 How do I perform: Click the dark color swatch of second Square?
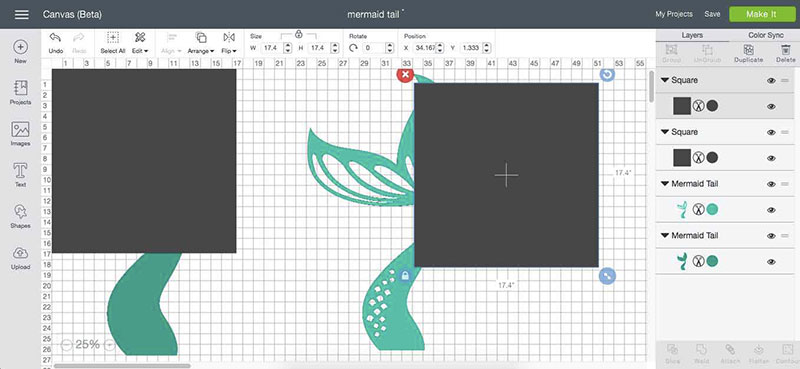pos(712,158)
